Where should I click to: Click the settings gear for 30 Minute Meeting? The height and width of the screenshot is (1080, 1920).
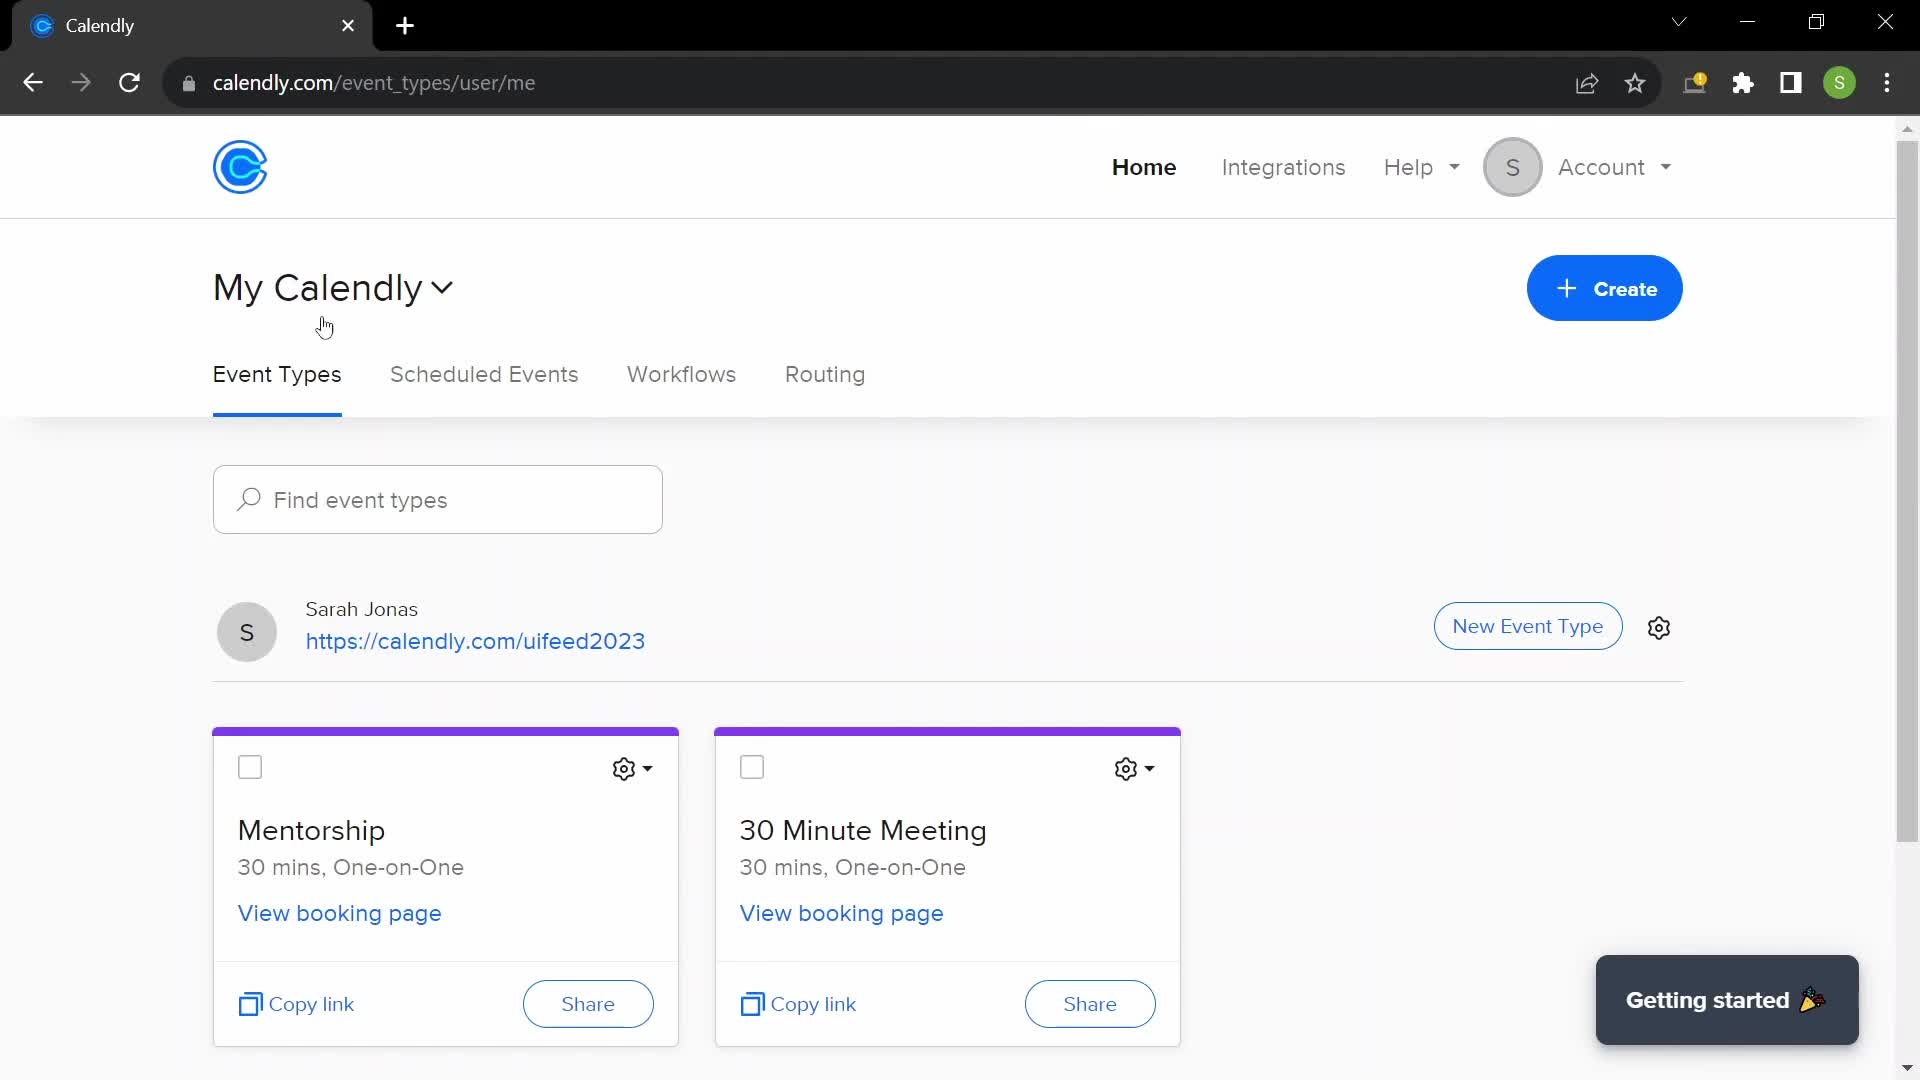pos(1126,769)
